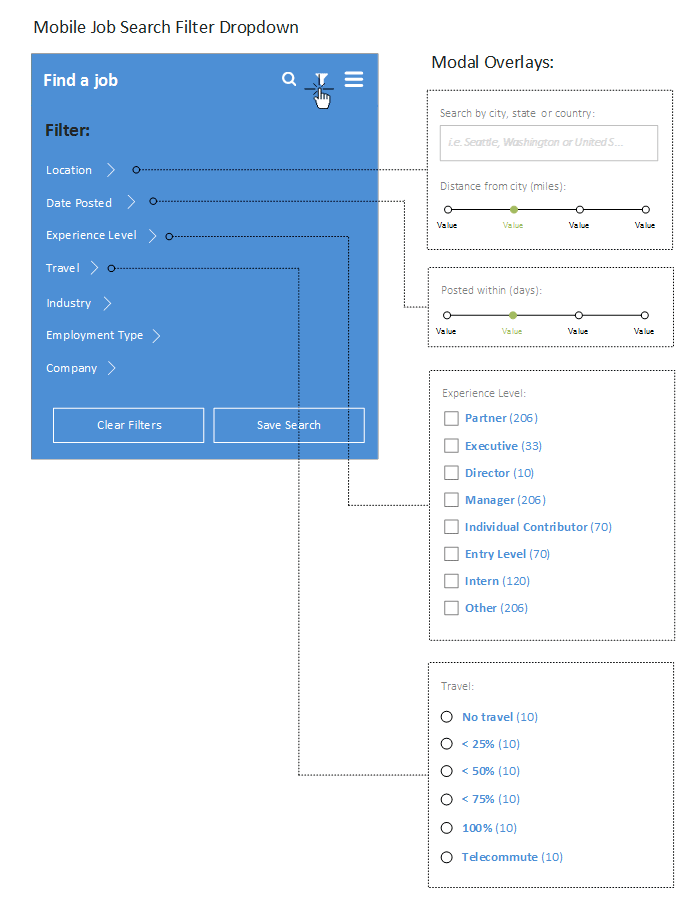This screenshot has height=900, width=700.
Task: Click the Clear Filters button
Action: pyautogui.click(x=129, y=425)
